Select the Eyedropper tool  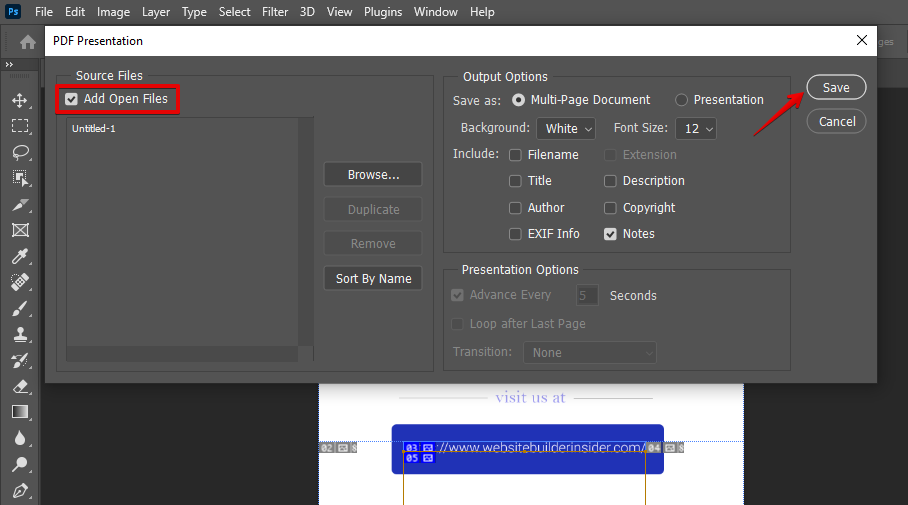(20, 256)
